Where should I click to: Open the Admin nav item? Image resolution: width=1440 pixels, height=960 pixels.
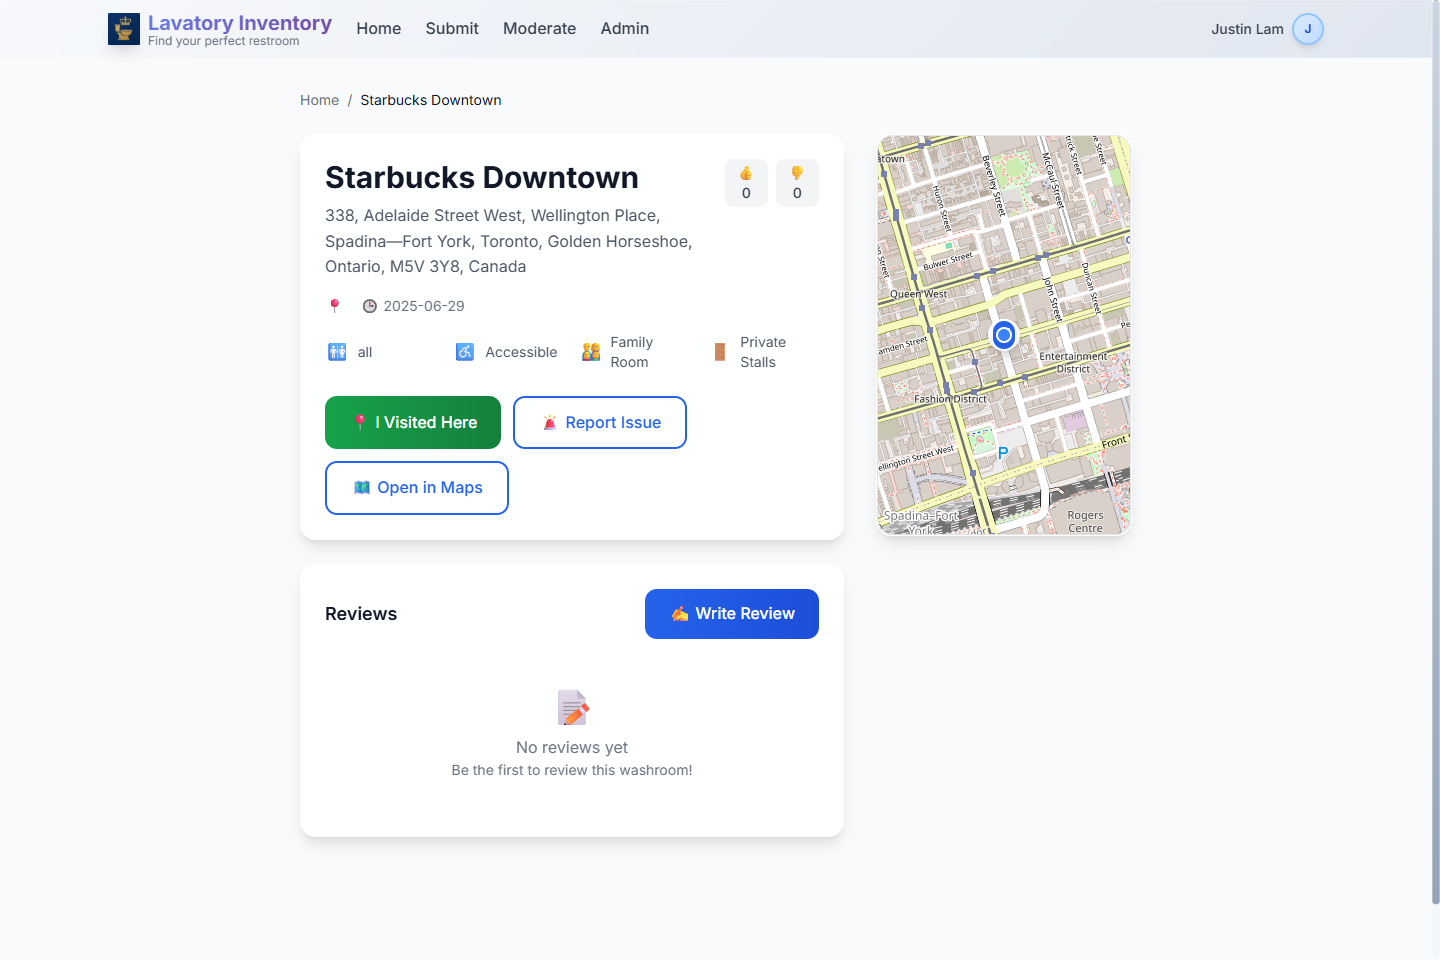(625, 28)
